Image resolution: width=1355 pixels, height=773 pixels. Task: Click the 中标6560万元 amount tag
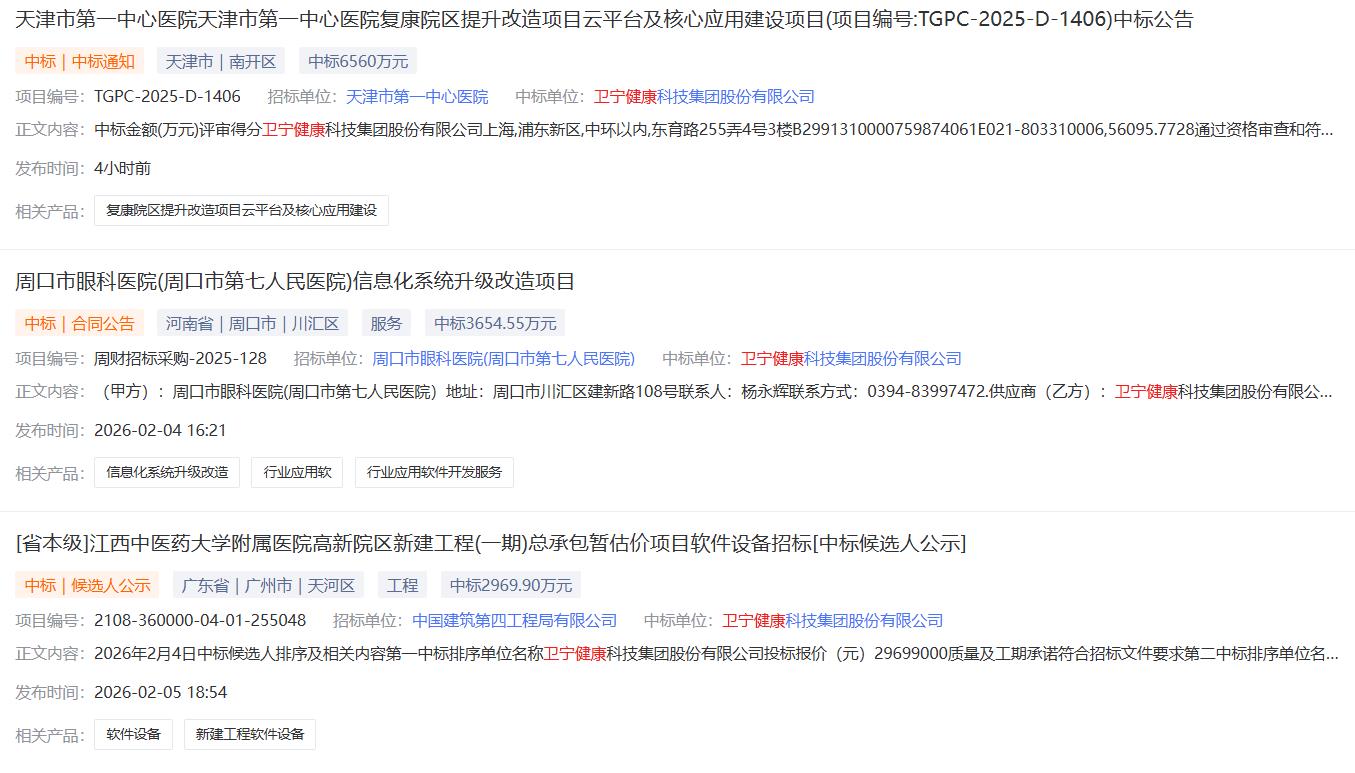(358, 61)
